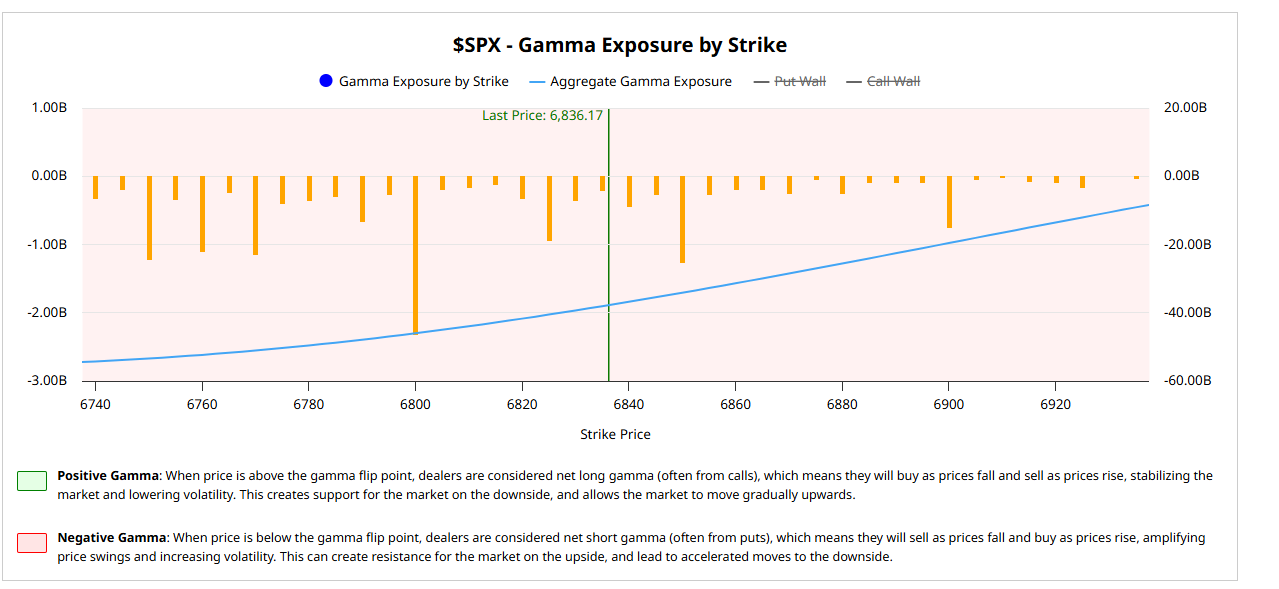The height and width of the screenshot is (589, 1279).
Task: Select the orange bar at strike 6850
Action: tap(682, 219)
